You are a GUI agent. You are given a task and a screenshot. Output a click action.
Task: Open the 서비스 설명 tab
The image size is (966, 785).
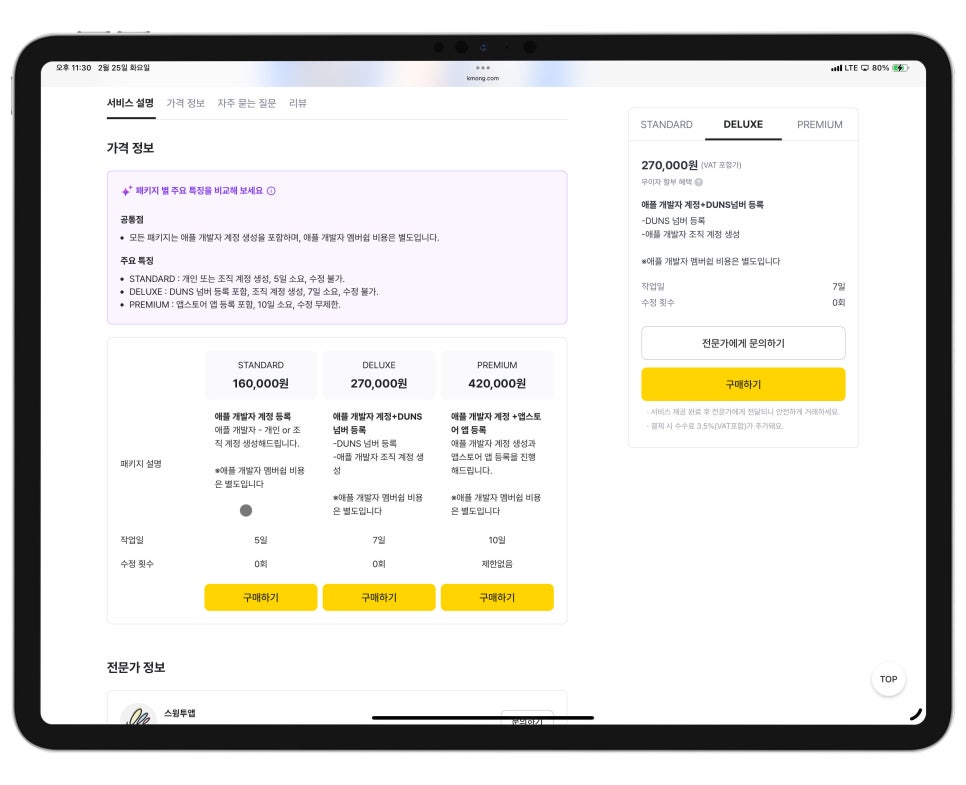[x=130, y=103]
